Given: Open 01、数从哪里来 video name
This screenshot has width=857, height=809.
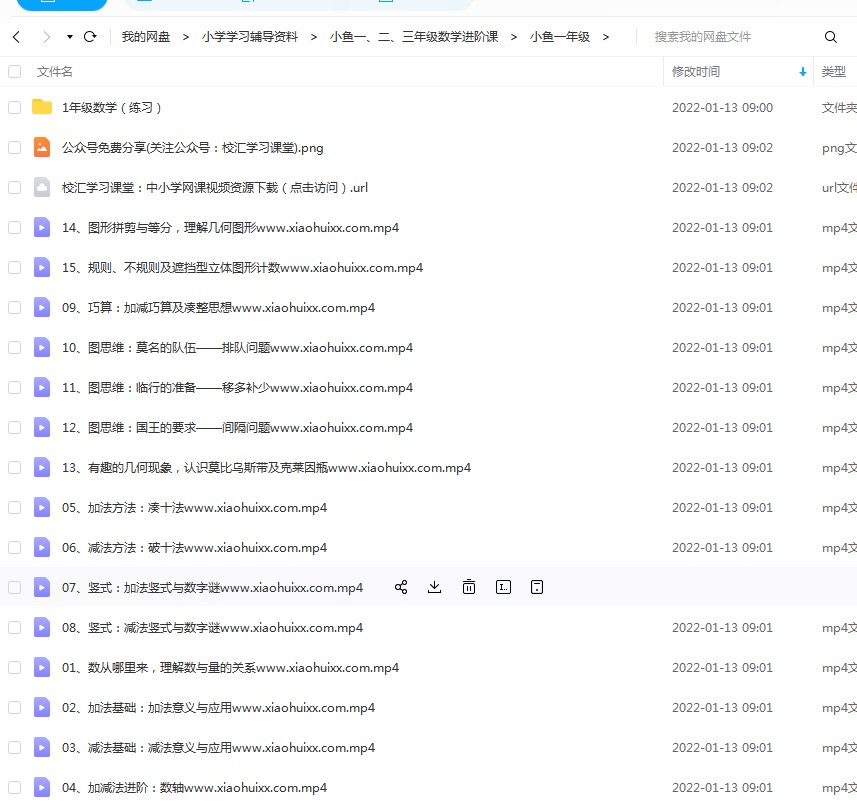Looking at the screenshot, I should [230, 667].
